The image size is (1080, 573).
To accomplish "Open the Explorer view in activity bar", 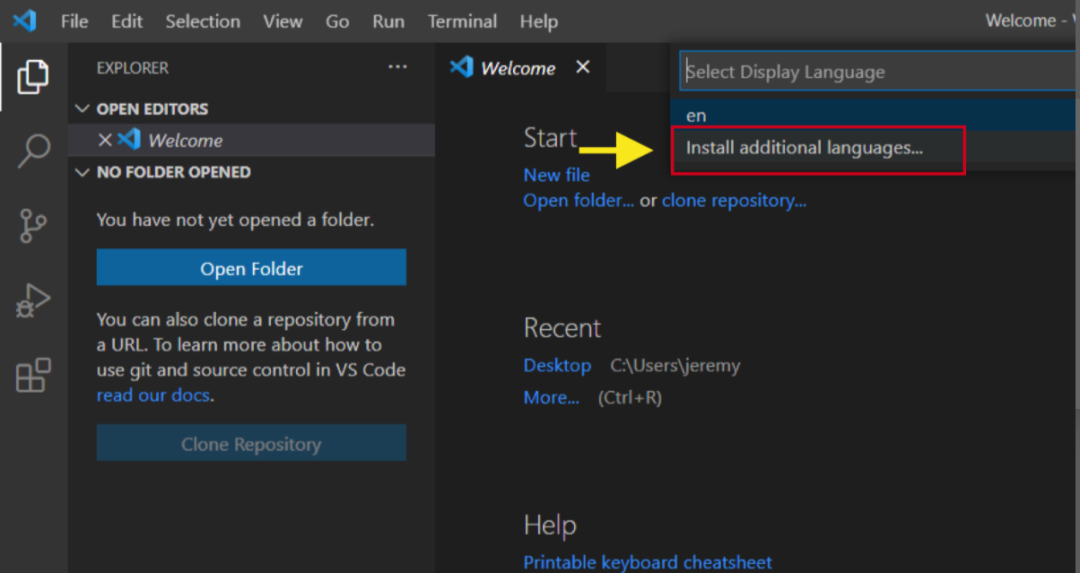I will 33,76.
